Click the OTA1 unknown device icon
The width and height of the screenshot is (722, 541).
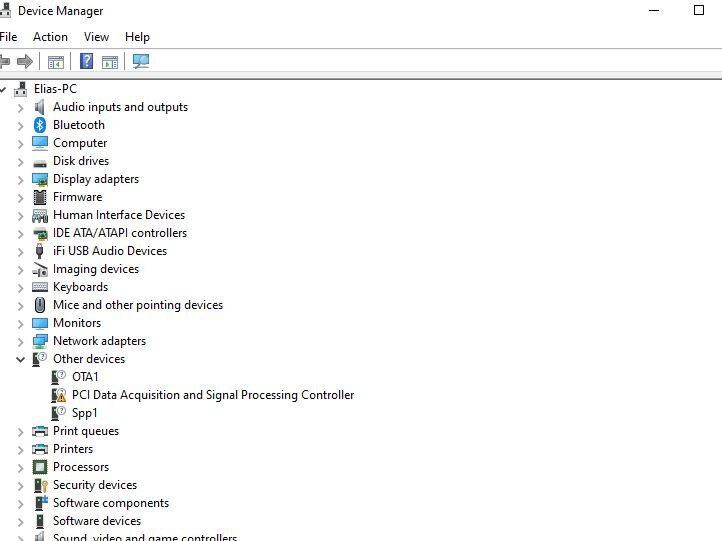click(x=58, y=377)
